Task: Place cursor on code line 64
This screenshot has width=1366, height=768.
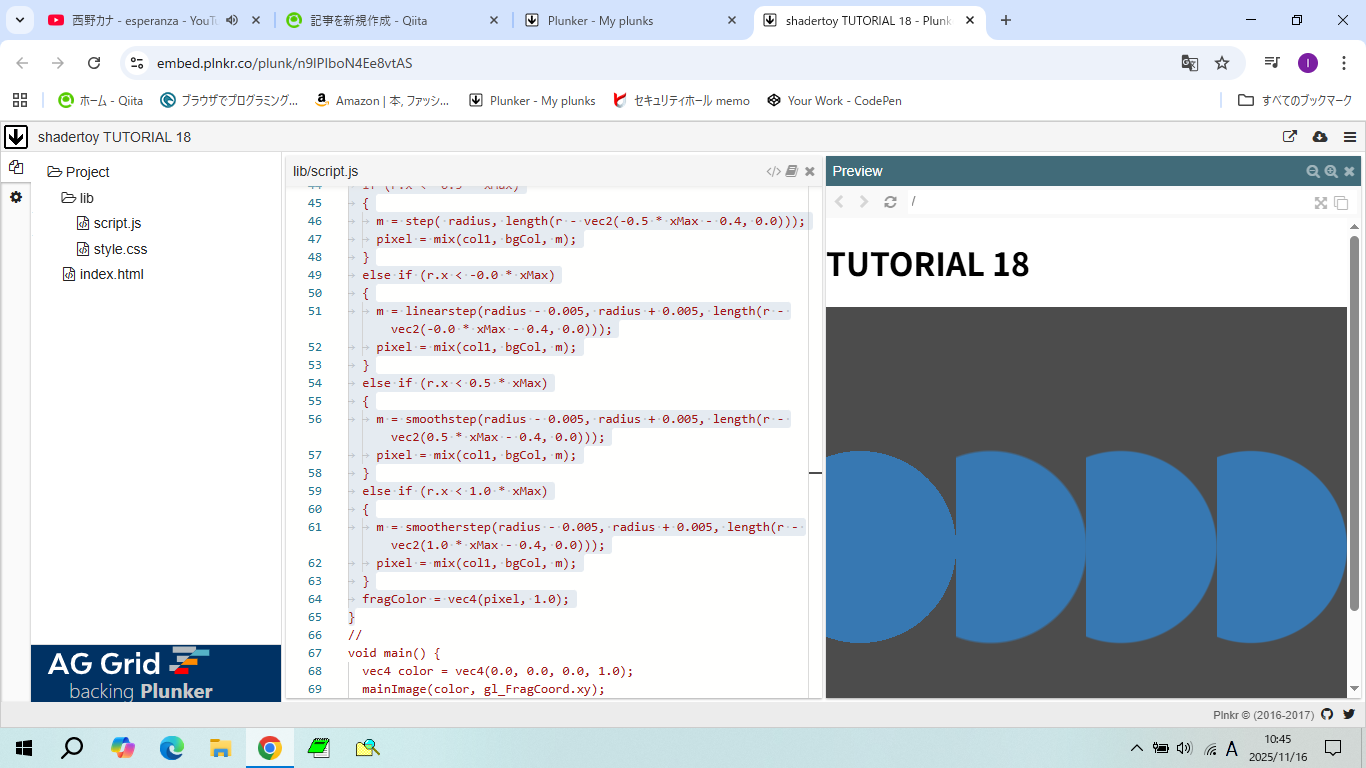Action: [x=465, y=599]
